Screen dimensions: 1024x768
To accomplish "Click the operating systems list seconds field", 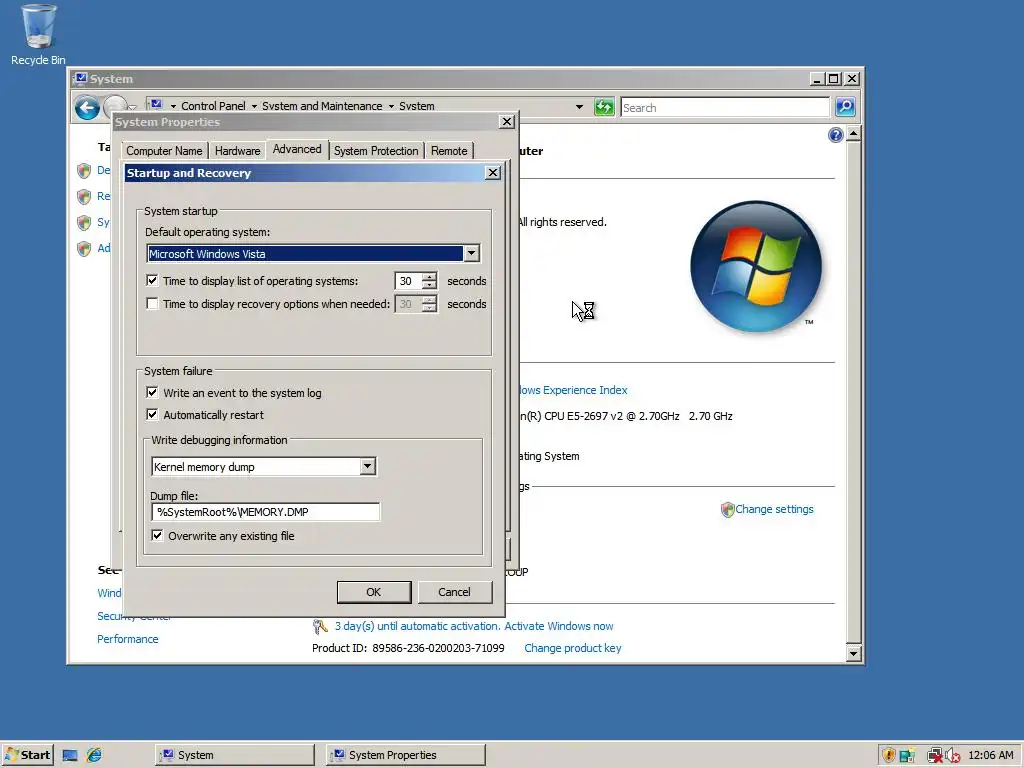I will point(408,281).
